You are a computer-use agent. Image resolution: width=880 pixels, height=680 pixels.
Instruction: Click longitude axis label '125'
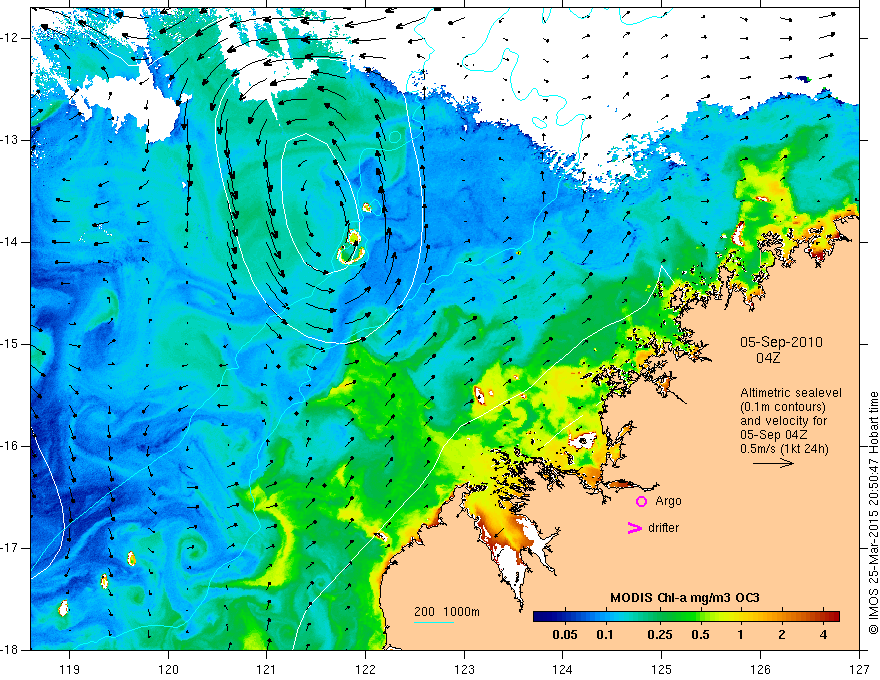662,669
